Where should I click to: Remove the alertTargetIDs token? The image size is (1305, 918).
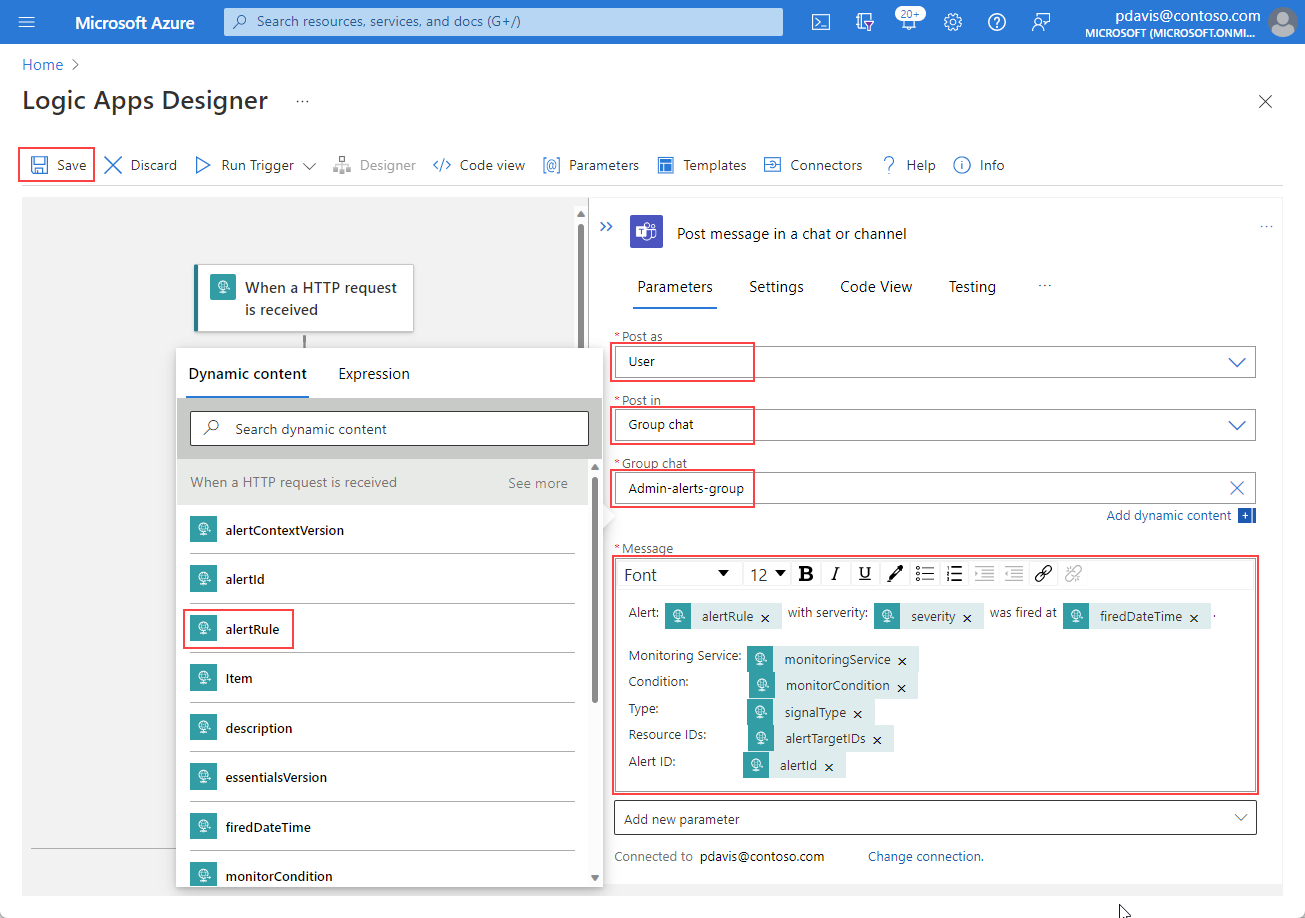tap(877, 740)
